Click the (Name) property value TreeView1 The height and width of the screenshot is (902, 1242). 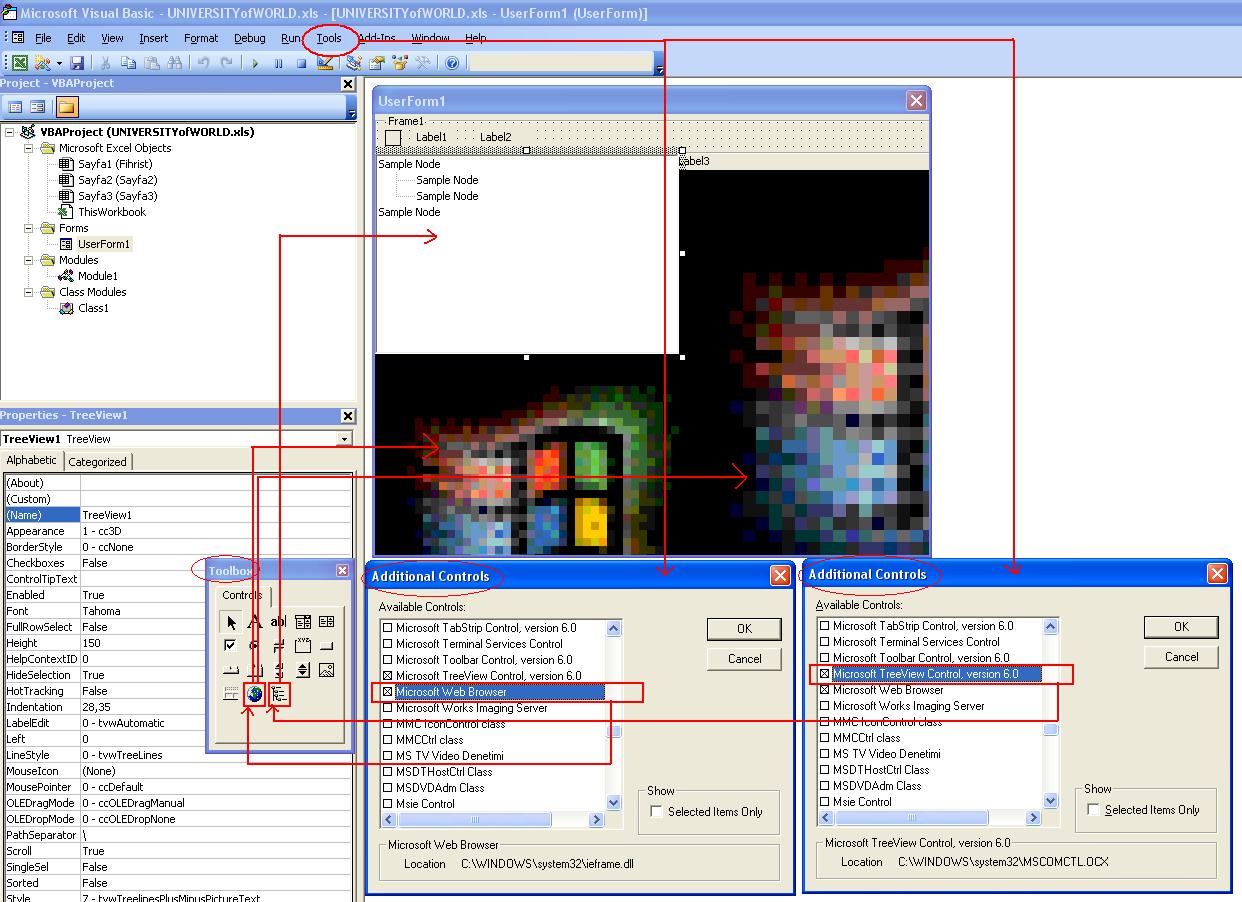point(216,515)
